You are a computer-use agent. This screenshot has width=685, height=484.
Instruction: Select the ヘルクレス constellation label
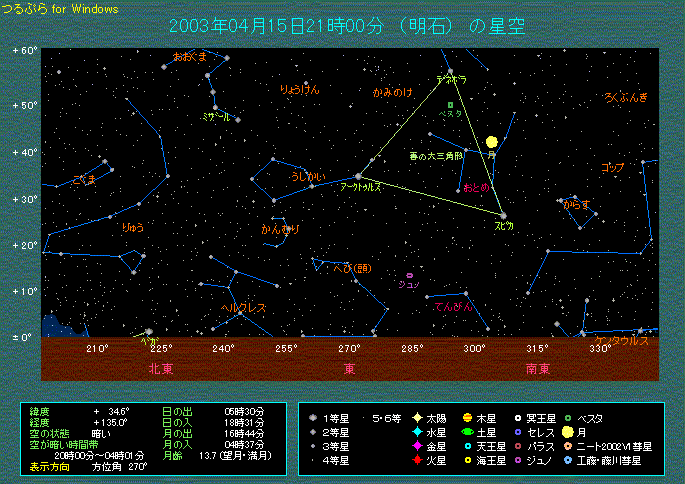pyautogui.click(x=242, y=307)
